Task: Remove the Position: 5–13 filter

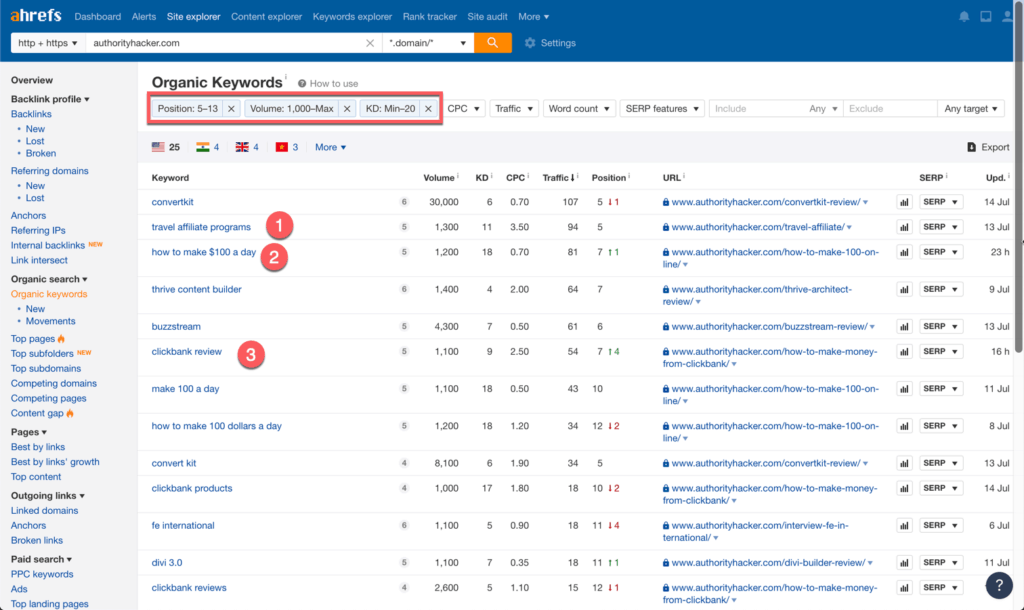Action: pos(231,109)
